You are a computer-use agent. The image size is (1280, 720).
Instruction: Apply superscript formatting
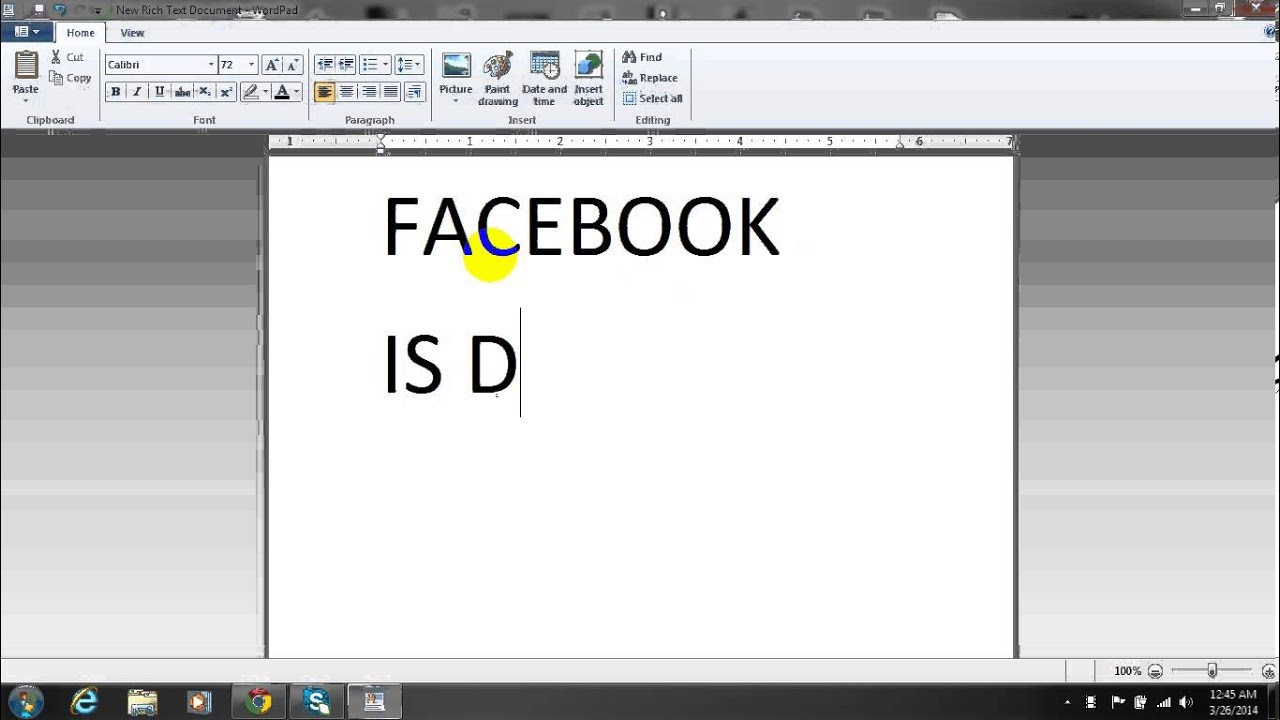(226, 92)
